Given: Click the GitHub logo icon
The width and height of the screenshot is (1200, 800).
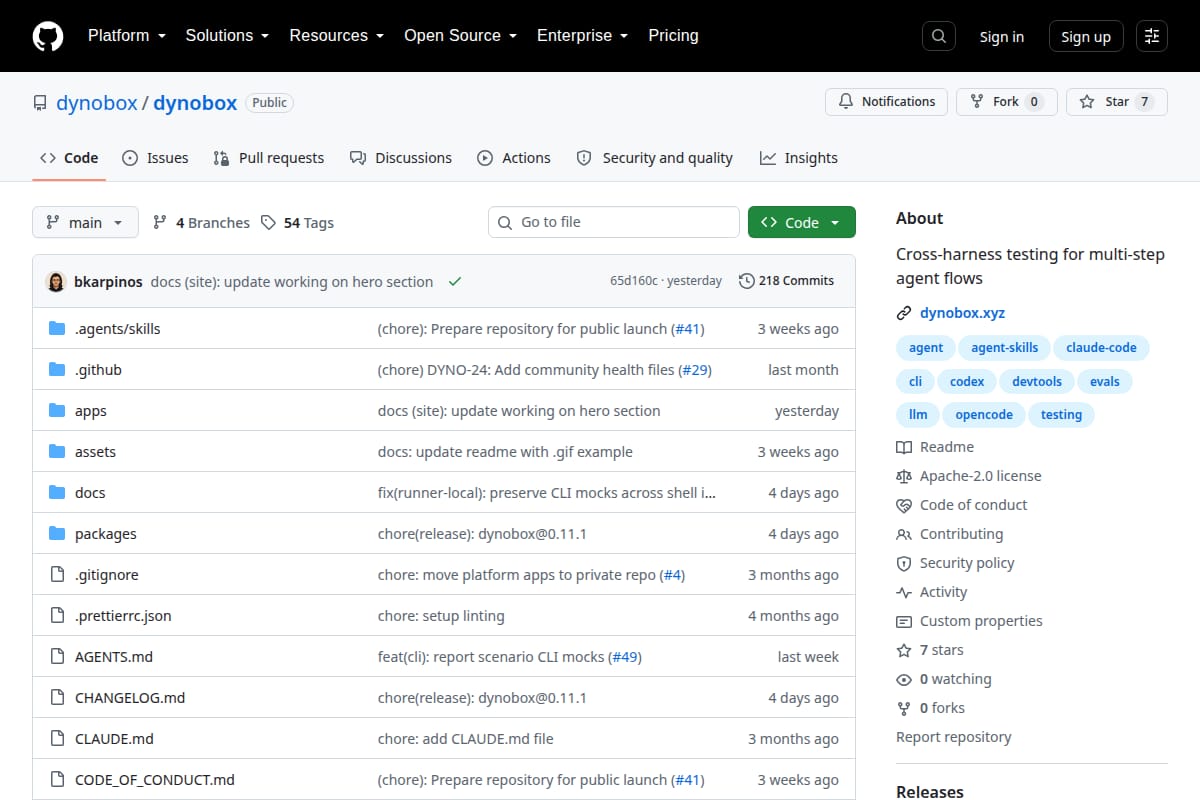Looking at the screenshot, I should 48,36.
